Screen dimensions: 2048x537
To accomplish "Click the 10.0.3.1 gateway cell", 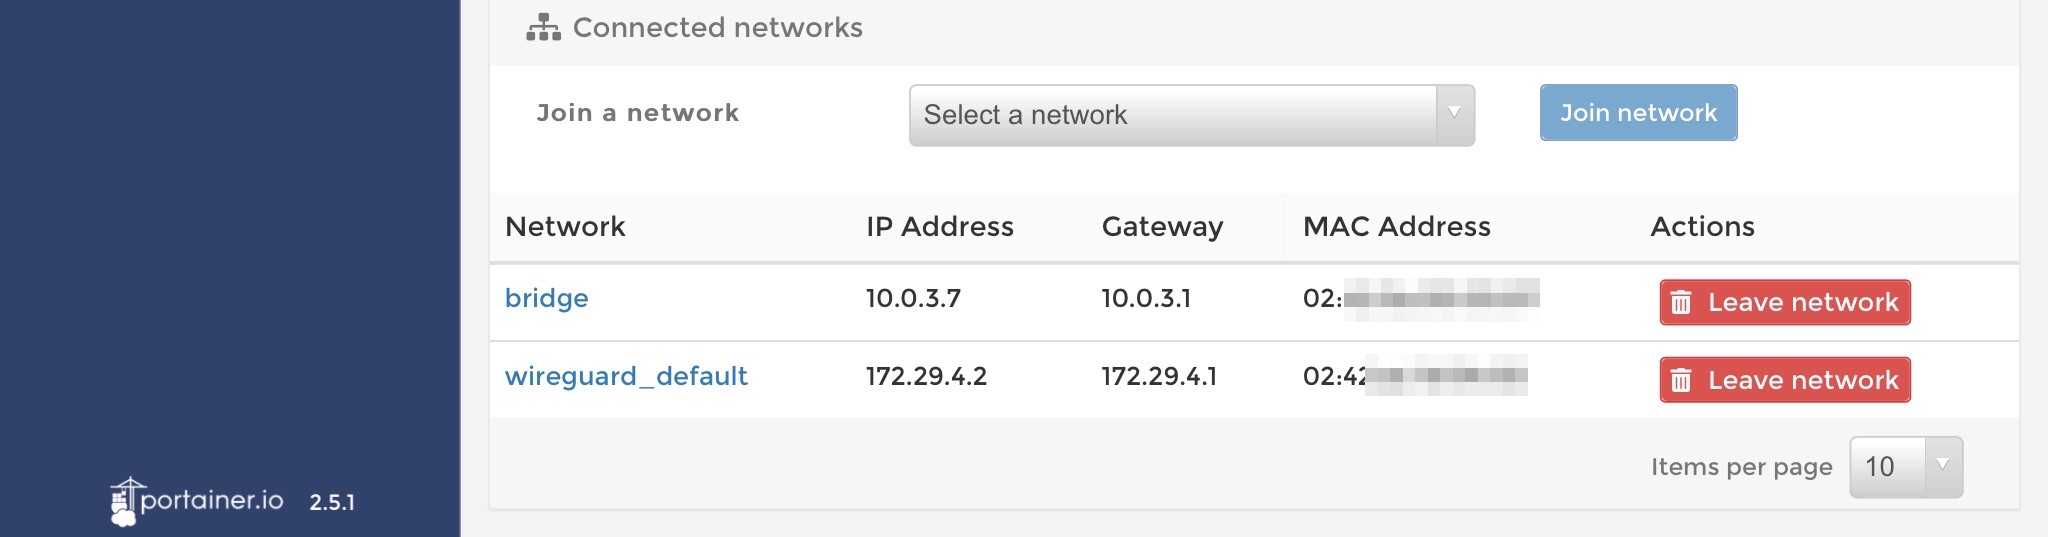I will click(x=1146, y=298).
